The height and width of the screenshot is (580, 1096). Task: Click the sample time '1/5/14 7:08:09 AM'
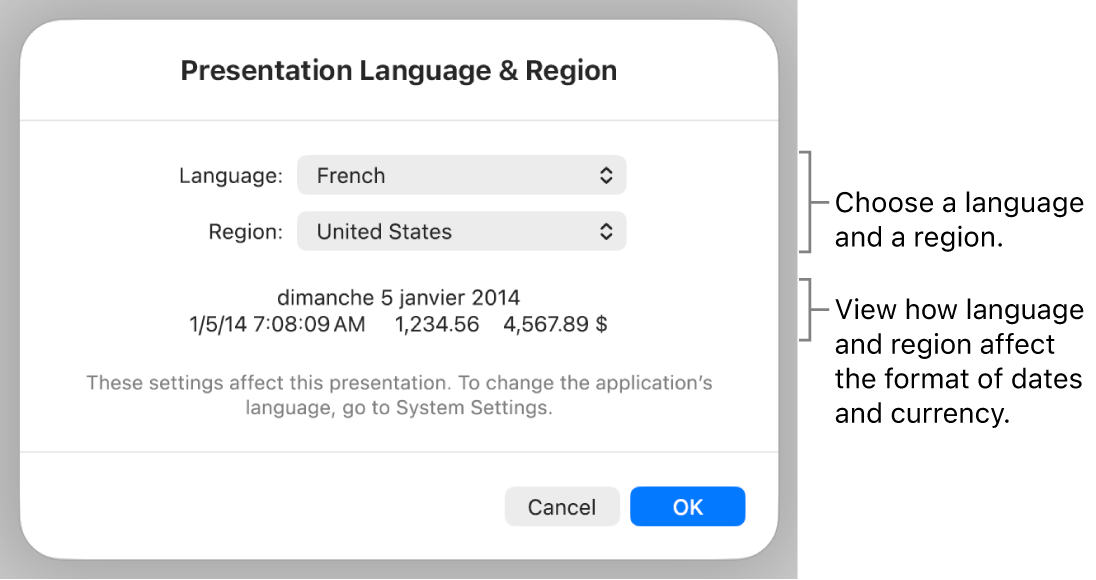(277, 324)
